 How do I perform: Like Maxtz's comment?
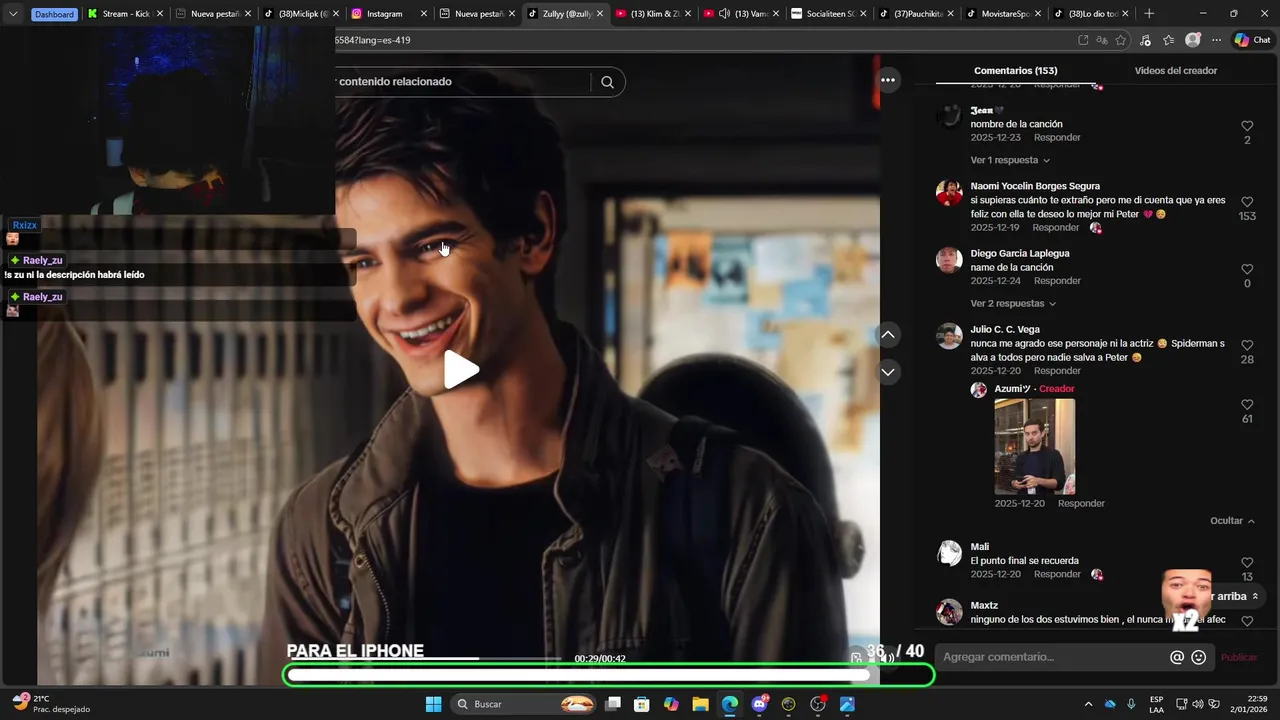1247,621
